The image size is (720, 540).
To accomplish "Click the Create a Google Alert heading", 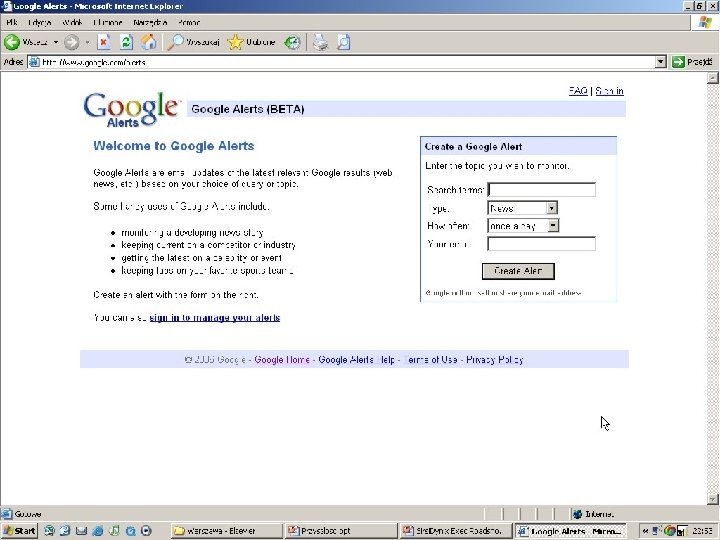I will point(473,147).
